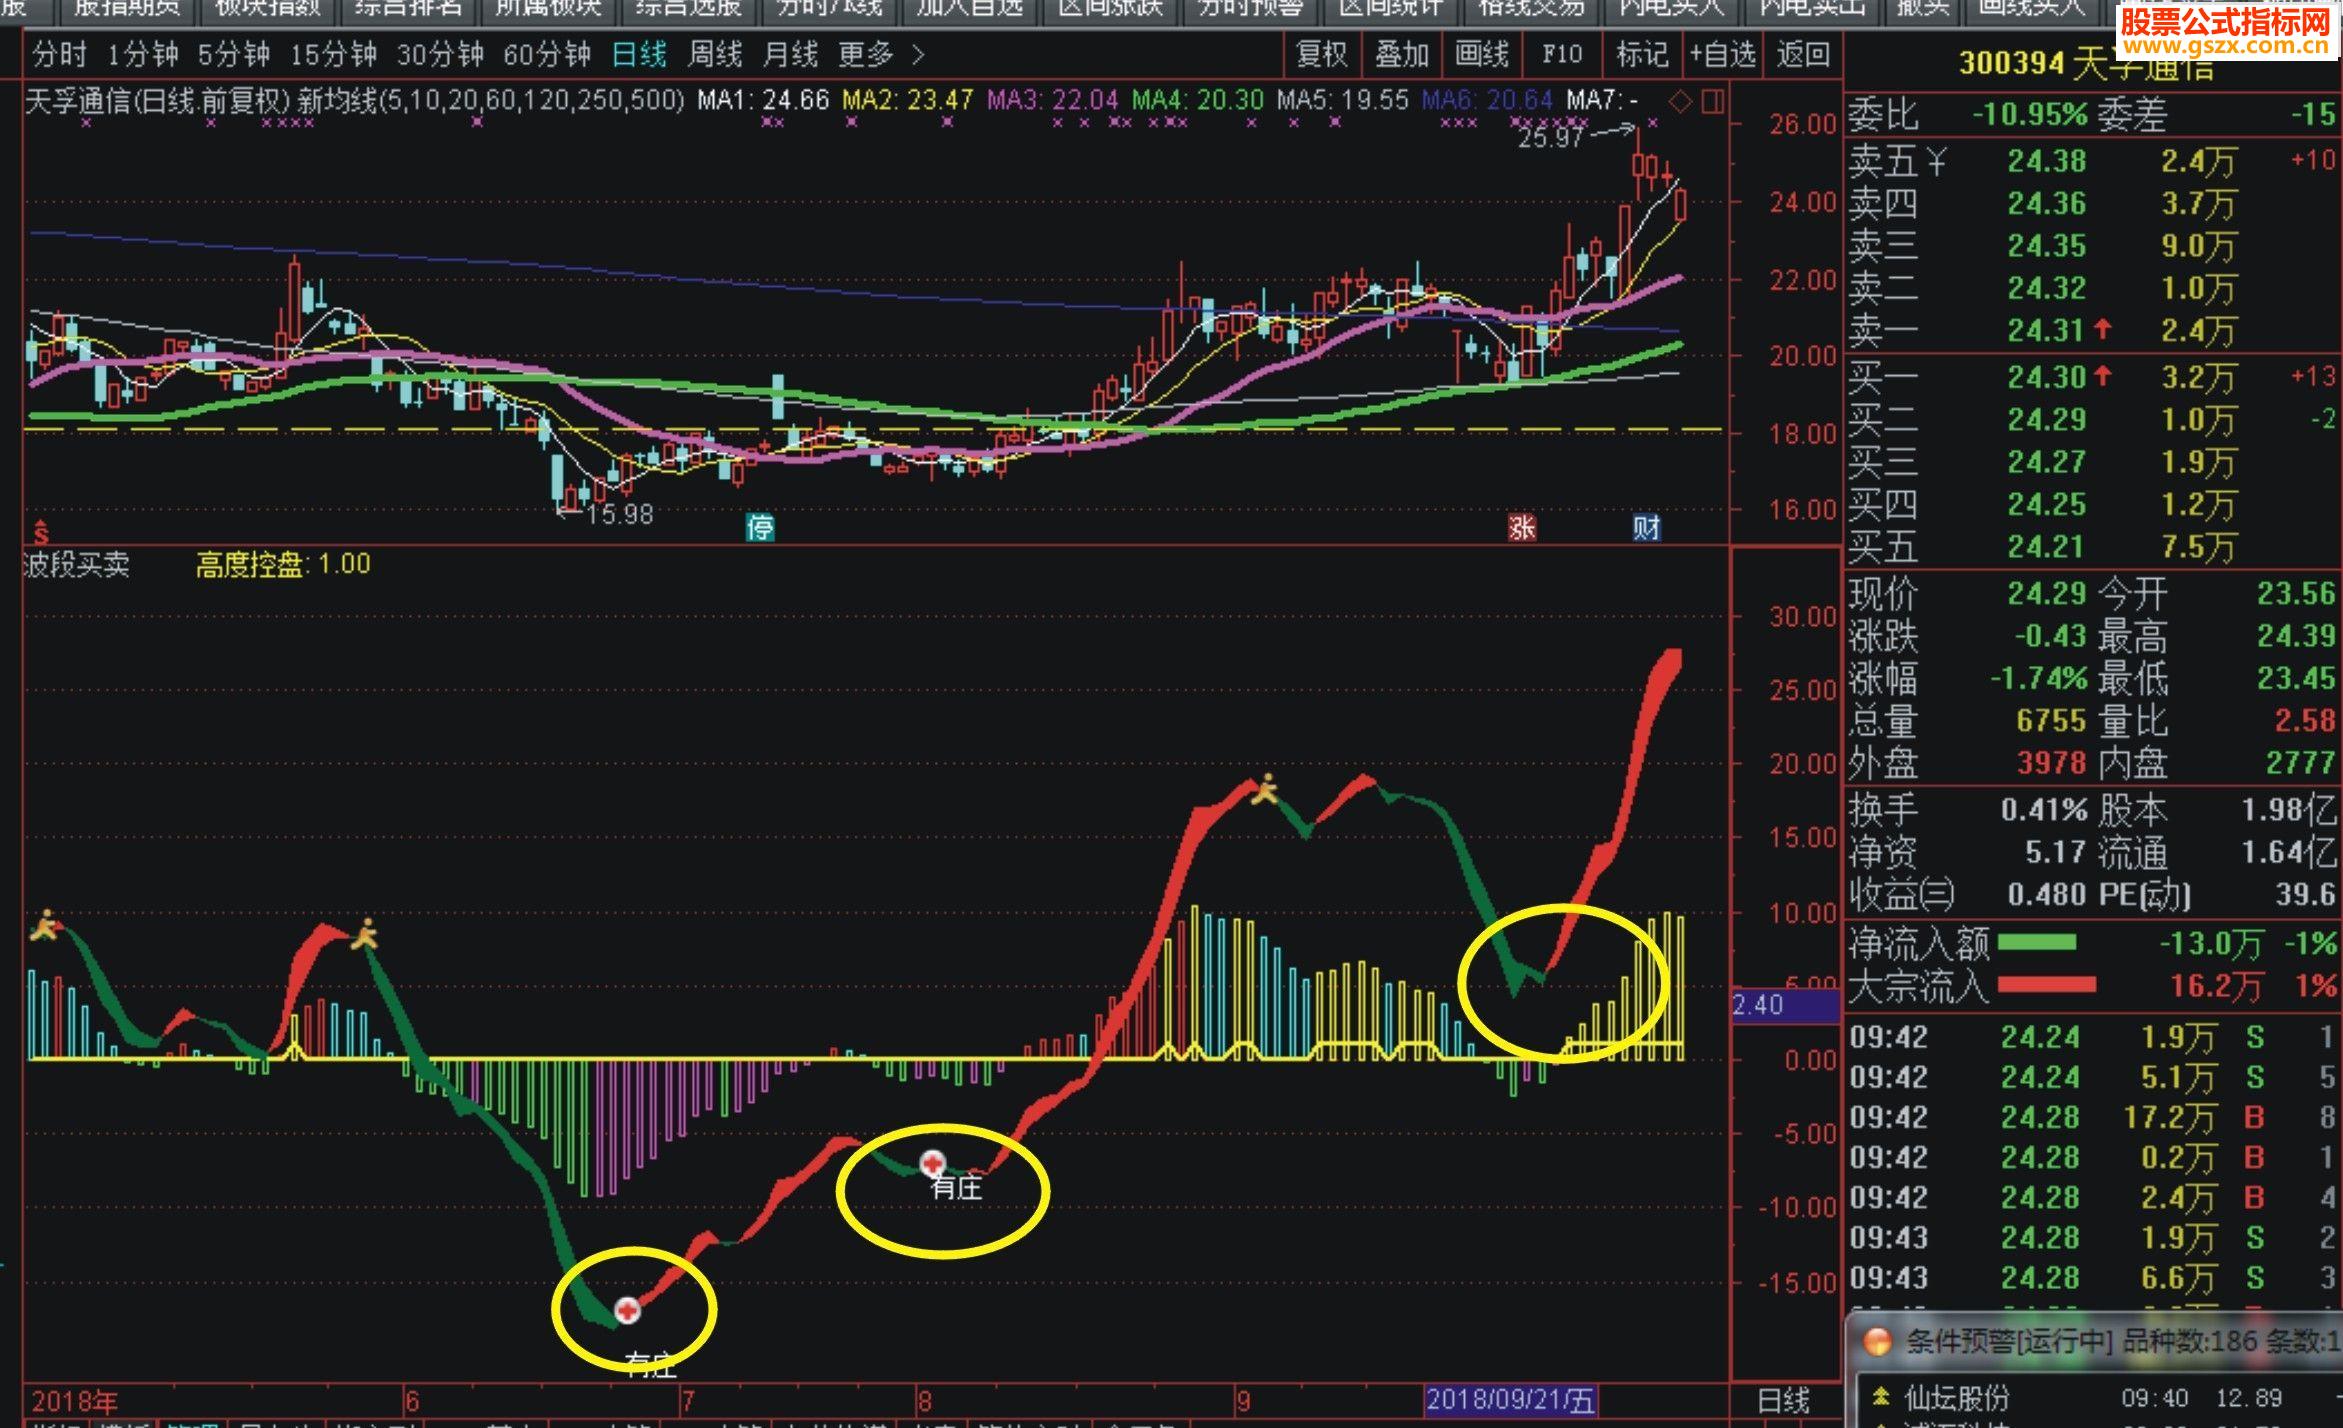The height and width of the screenshot is (1428, 2343).
Task: Click the August red plus 有庄 signal marker
Action: (x=932, y=1162)
